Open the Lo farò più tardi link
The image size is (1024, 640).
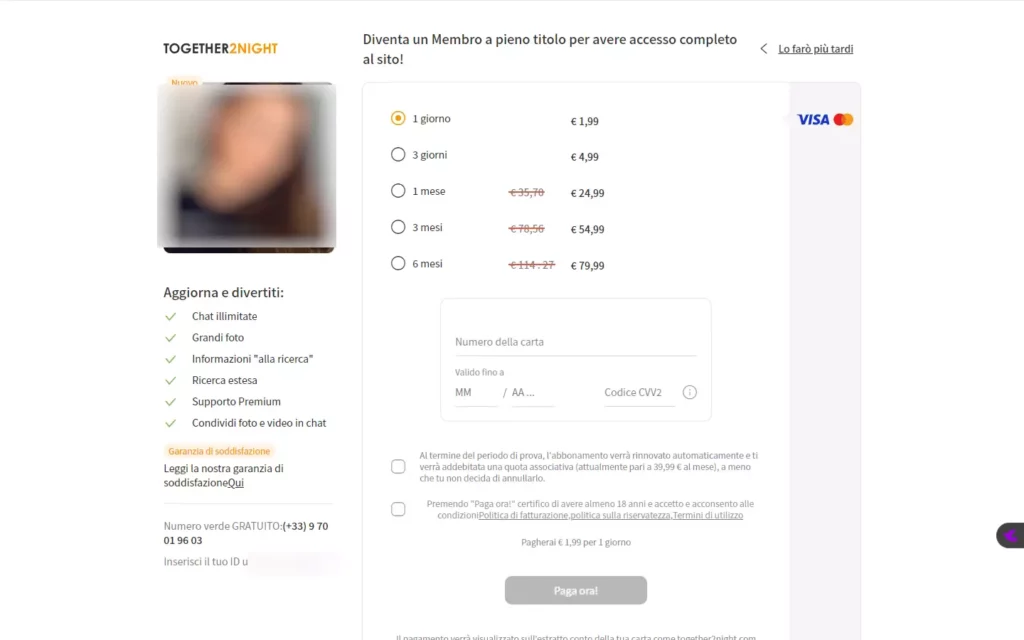point(815,49)
